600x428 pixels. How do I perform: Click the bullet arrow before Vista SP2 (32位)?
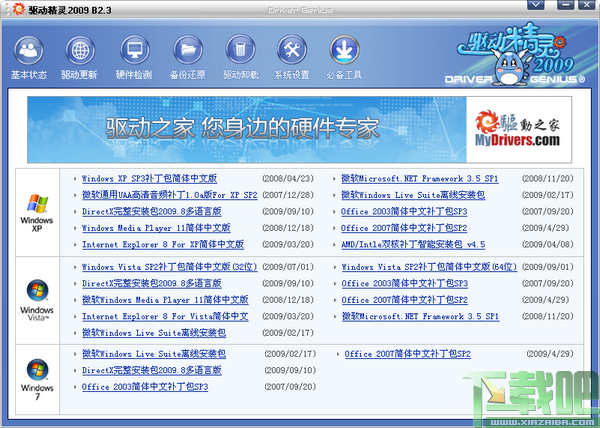75,267
